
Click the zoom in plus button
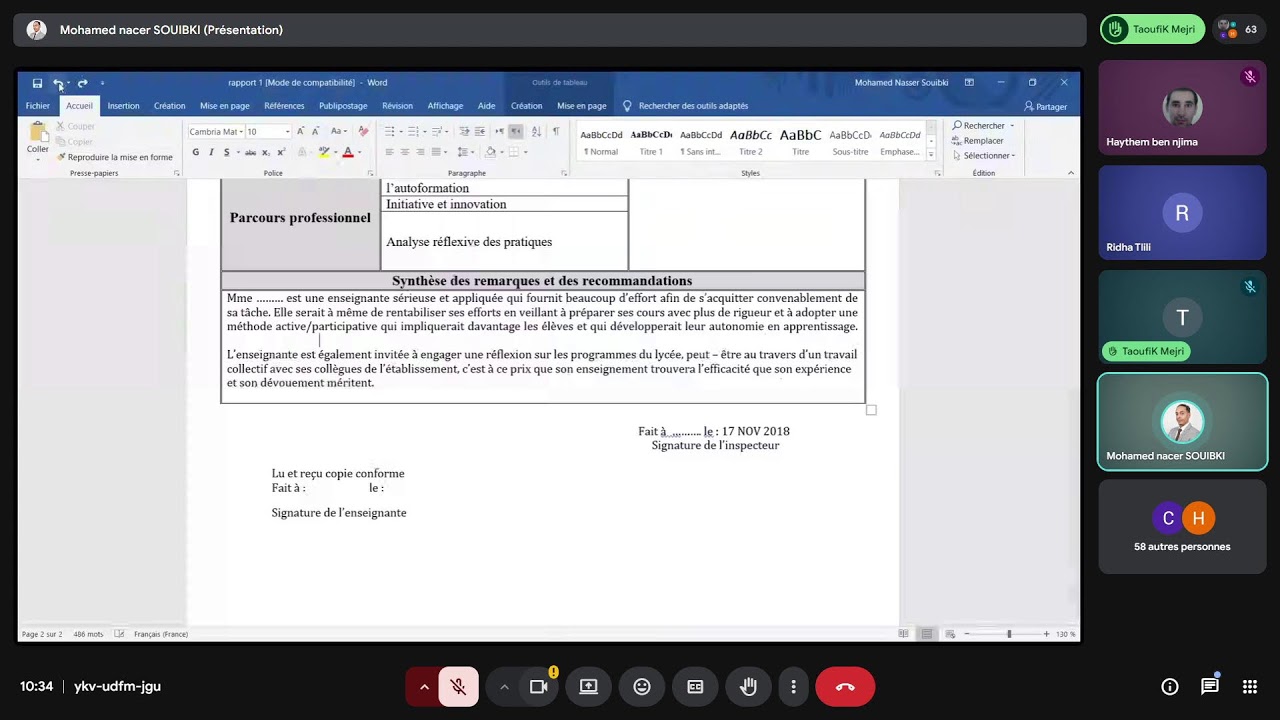click(1046, 634)
